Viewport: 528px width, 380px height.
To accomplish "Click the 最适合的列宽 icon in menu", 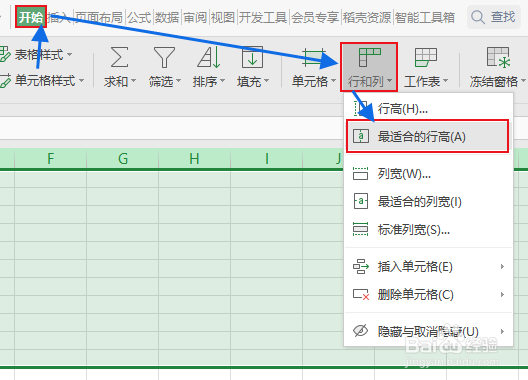I will [x=361, y=201].
